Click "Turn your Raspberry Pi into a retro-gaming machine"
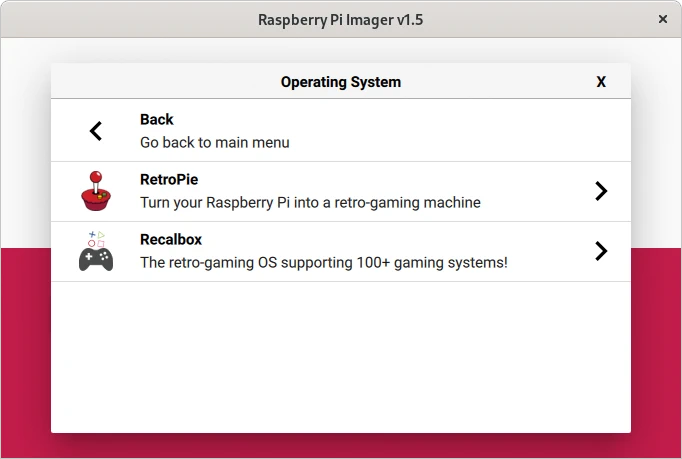This screenshot has width=682, height=459. [310, 202]
